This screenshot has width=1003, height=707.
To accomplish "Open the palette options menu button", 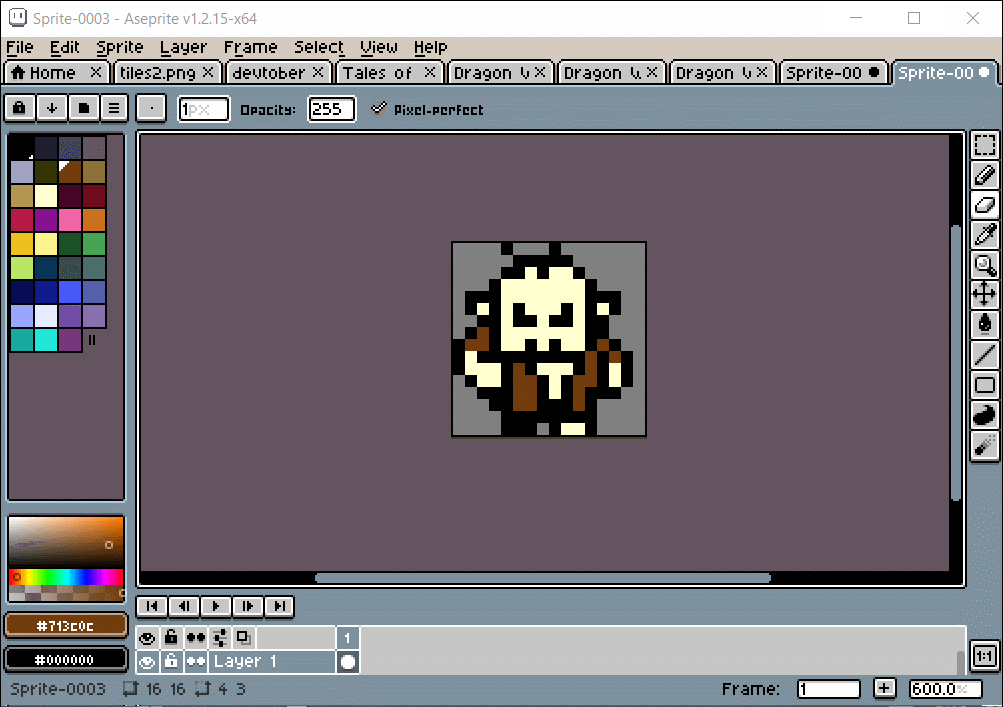I will click(x=114, y=108).
